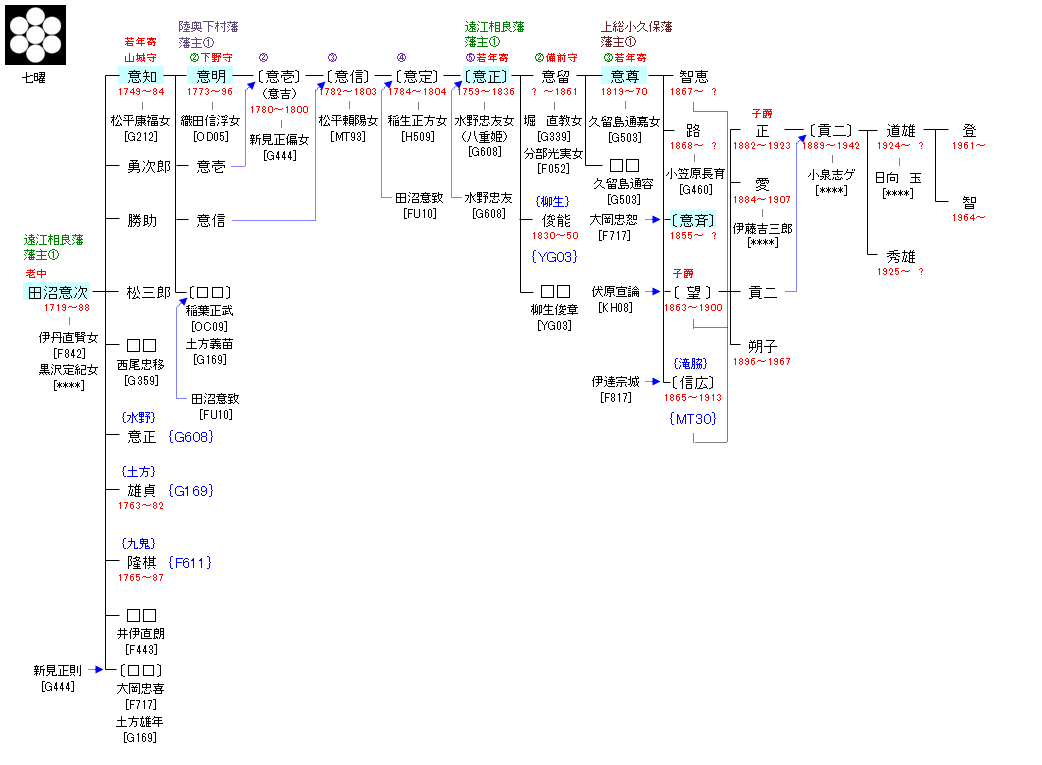Open the [G339] reference under 堀直教女
The image size is (1042, 765).
pos(553,136)
